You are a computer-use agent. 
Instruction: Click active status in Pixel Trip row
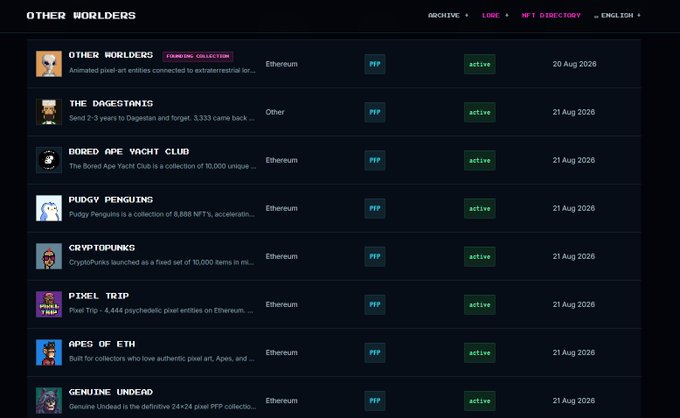480,305
